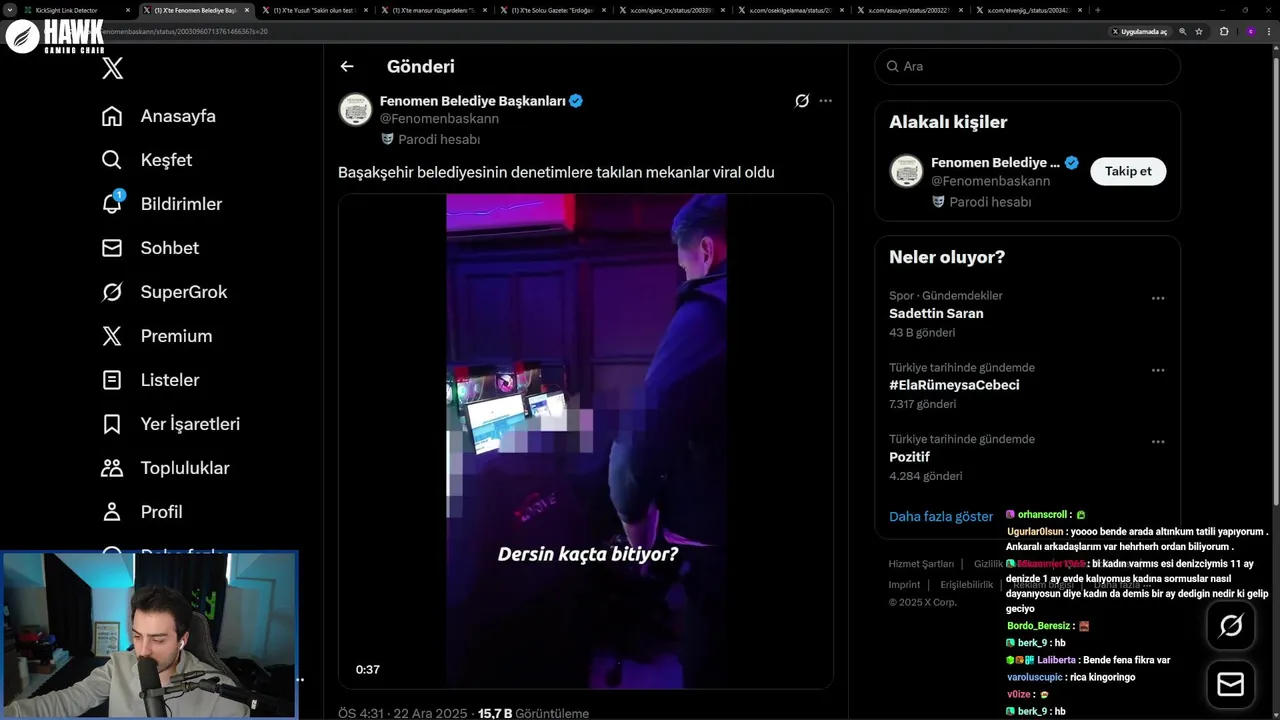Click the X logo in the sidebar
The width and height of the screenshot is (1280, 720).
click(x=112, y=68)
